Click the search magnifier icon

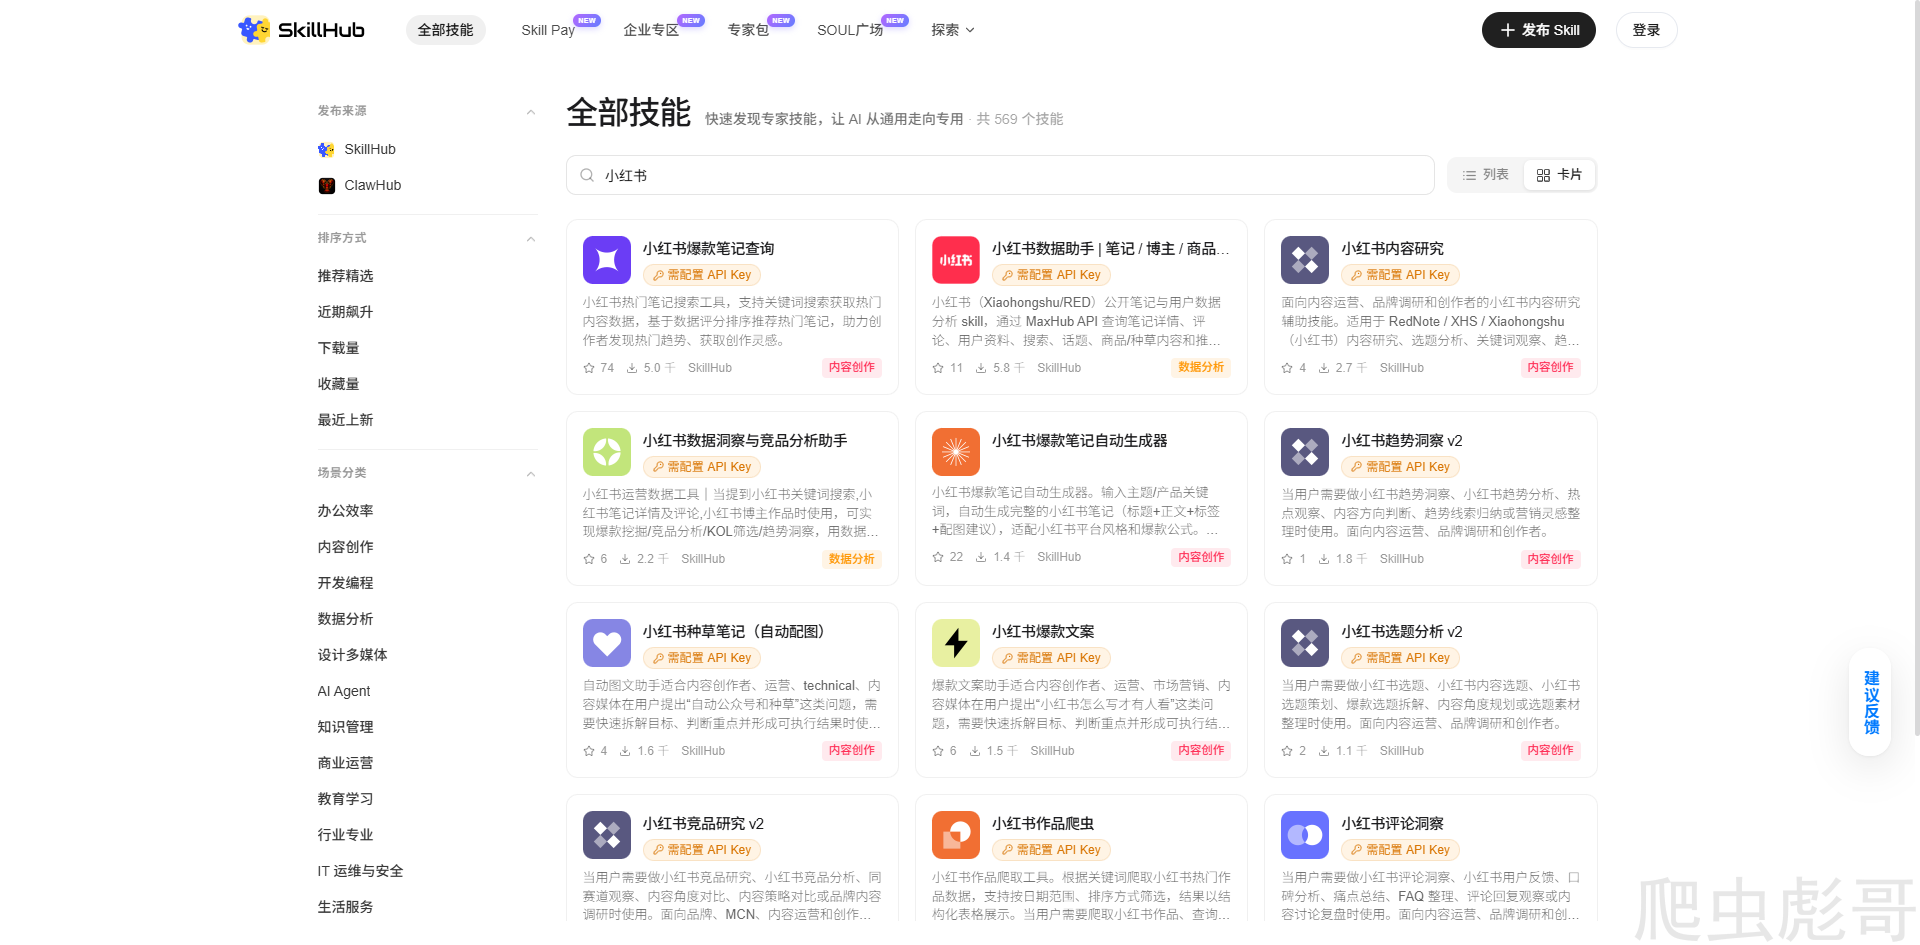[x=587, y=176]
